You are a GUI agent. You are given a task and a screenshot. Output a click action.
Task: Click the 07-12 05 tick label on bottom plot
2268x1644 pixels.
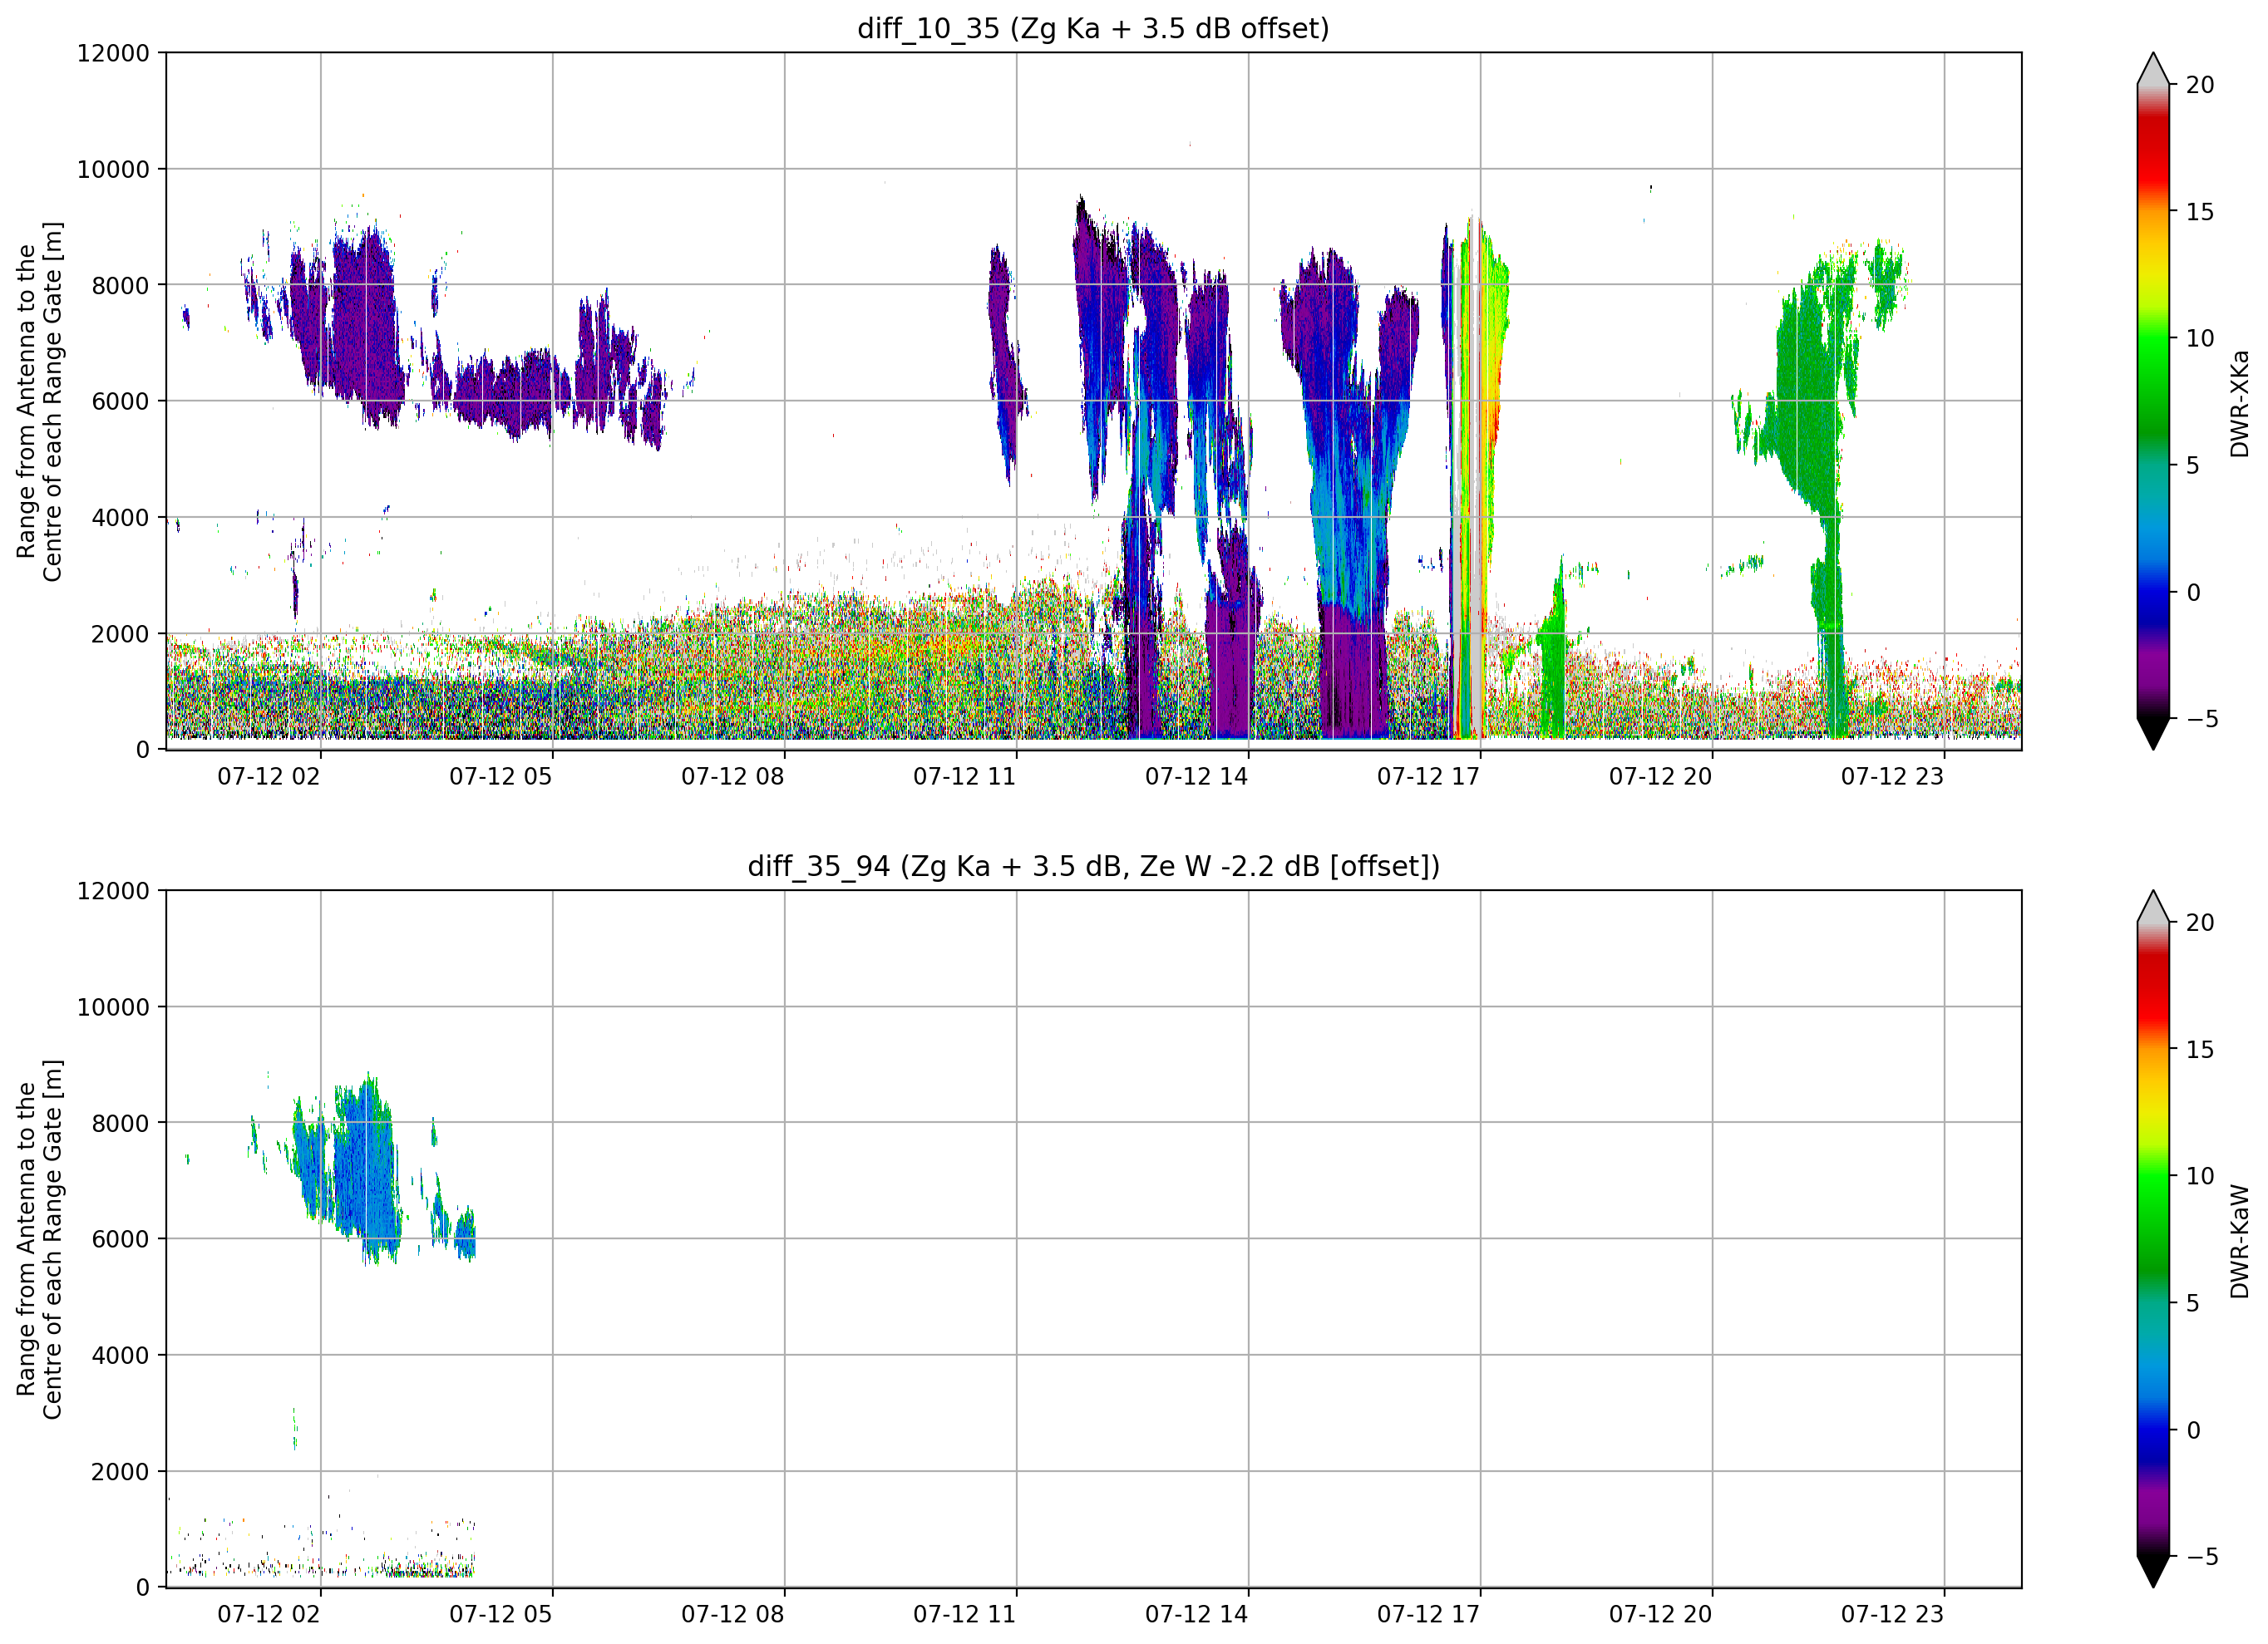(x=500, y=1614)
